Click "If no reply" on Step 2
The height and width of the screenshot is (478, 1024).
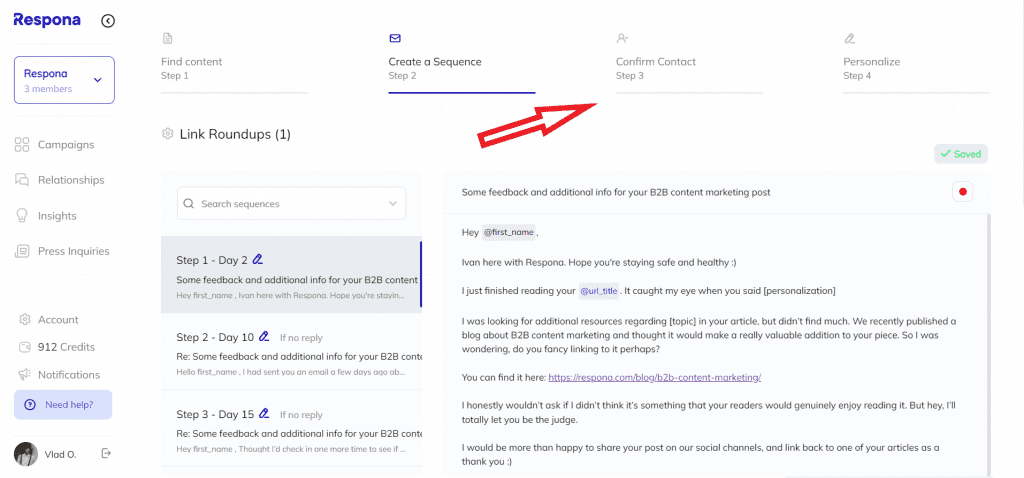click(301, 338)
